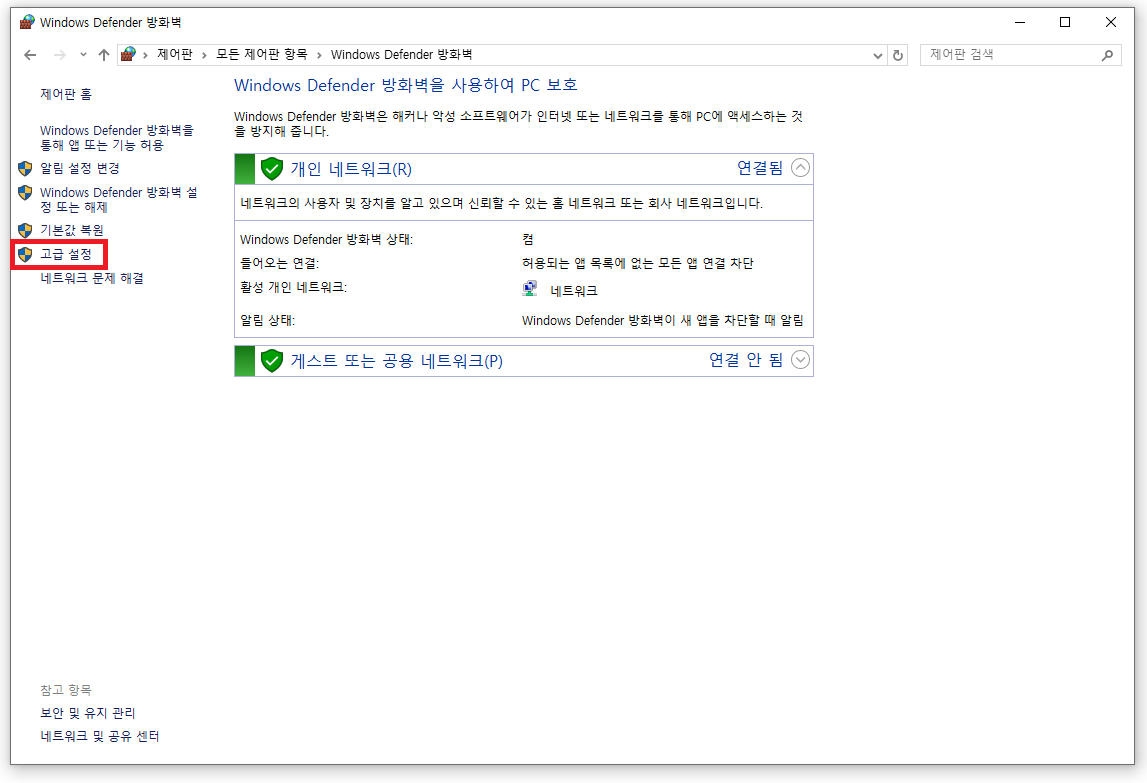
Task: Click green shield on 게스트 또는 공용 네트워크
Action: [271, 361]
